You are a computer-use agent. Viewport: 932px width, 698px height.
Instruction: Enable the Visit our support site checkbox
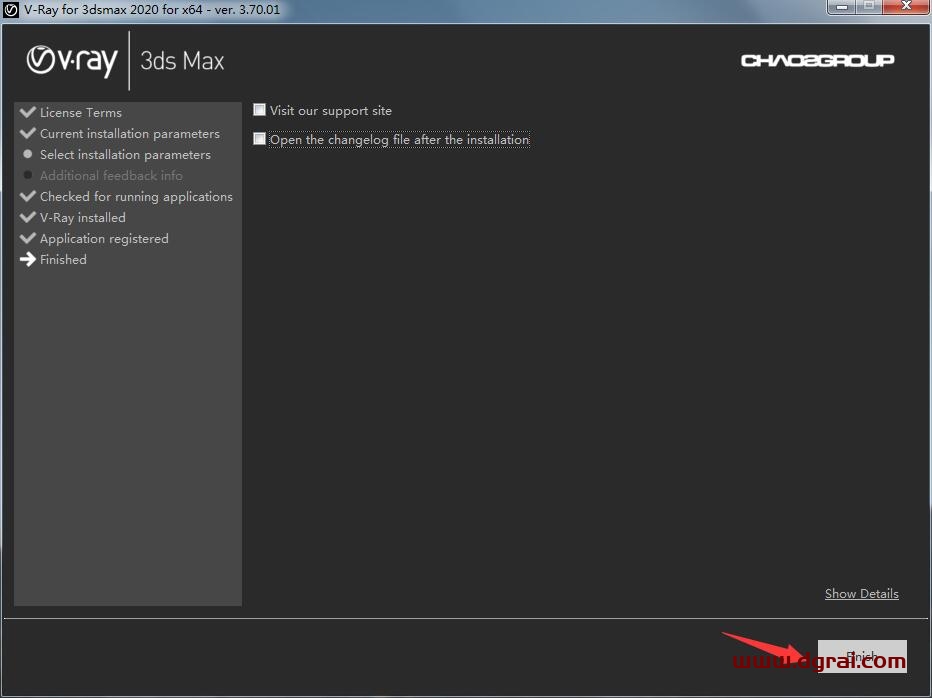[x=260, y=110]
